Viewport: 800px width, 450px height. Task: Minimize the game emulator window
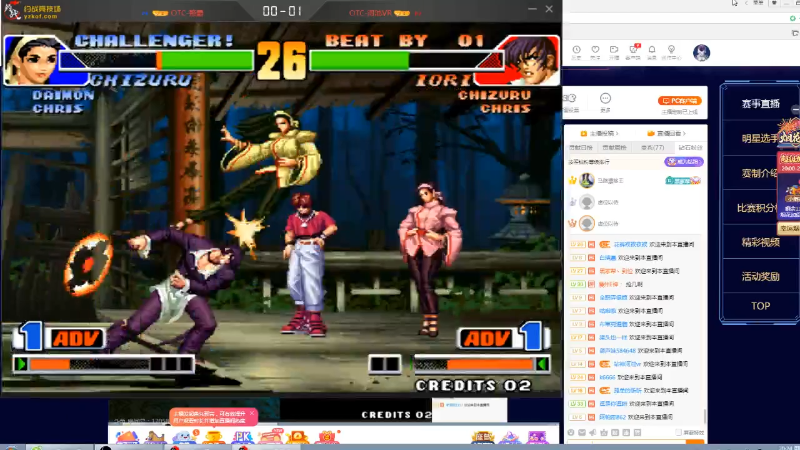pyautogui.click(x=532, y=9)
